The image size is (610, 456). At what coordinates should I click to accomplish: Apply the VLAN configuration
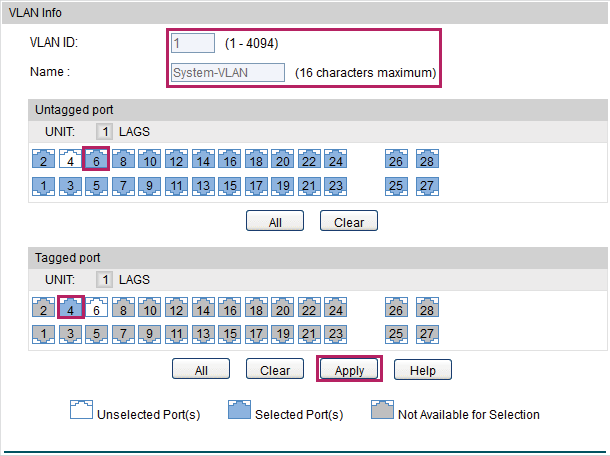[349, 369]
